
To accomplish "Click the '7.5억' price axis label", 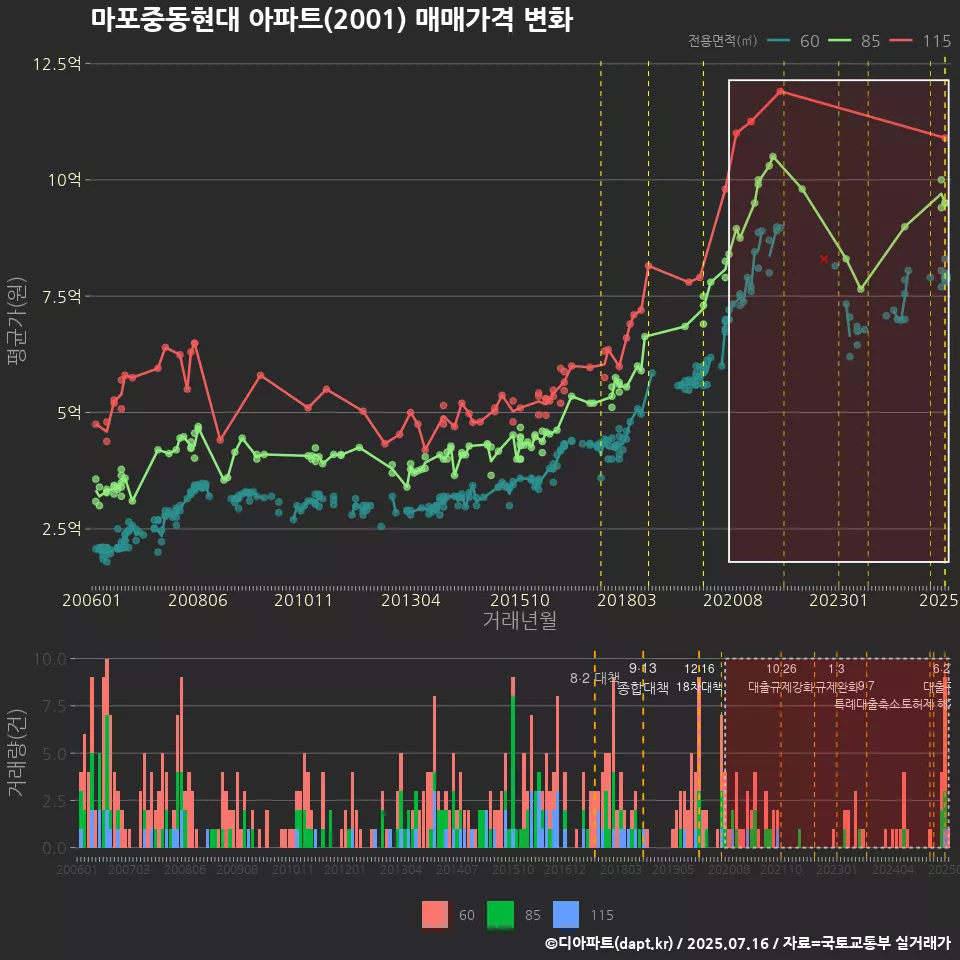I will pos(61,297).
